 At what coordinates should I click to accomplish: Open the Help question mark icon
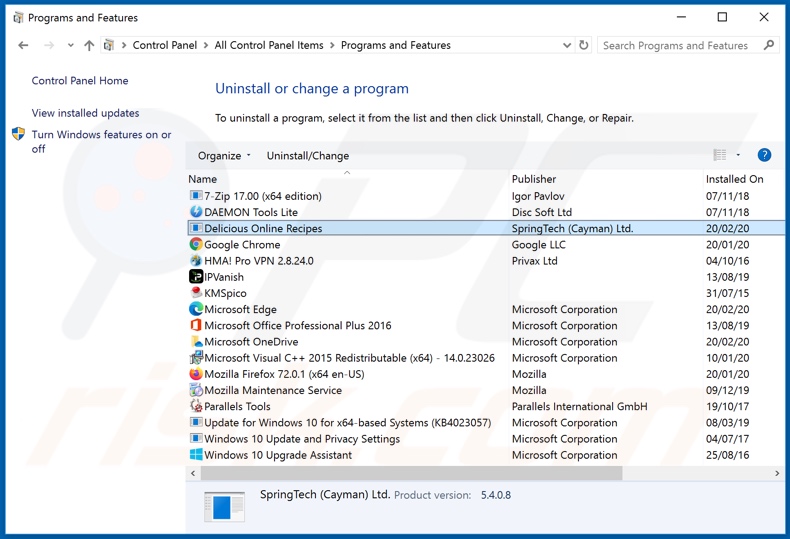pyautogui.click(x=764, y=155)
